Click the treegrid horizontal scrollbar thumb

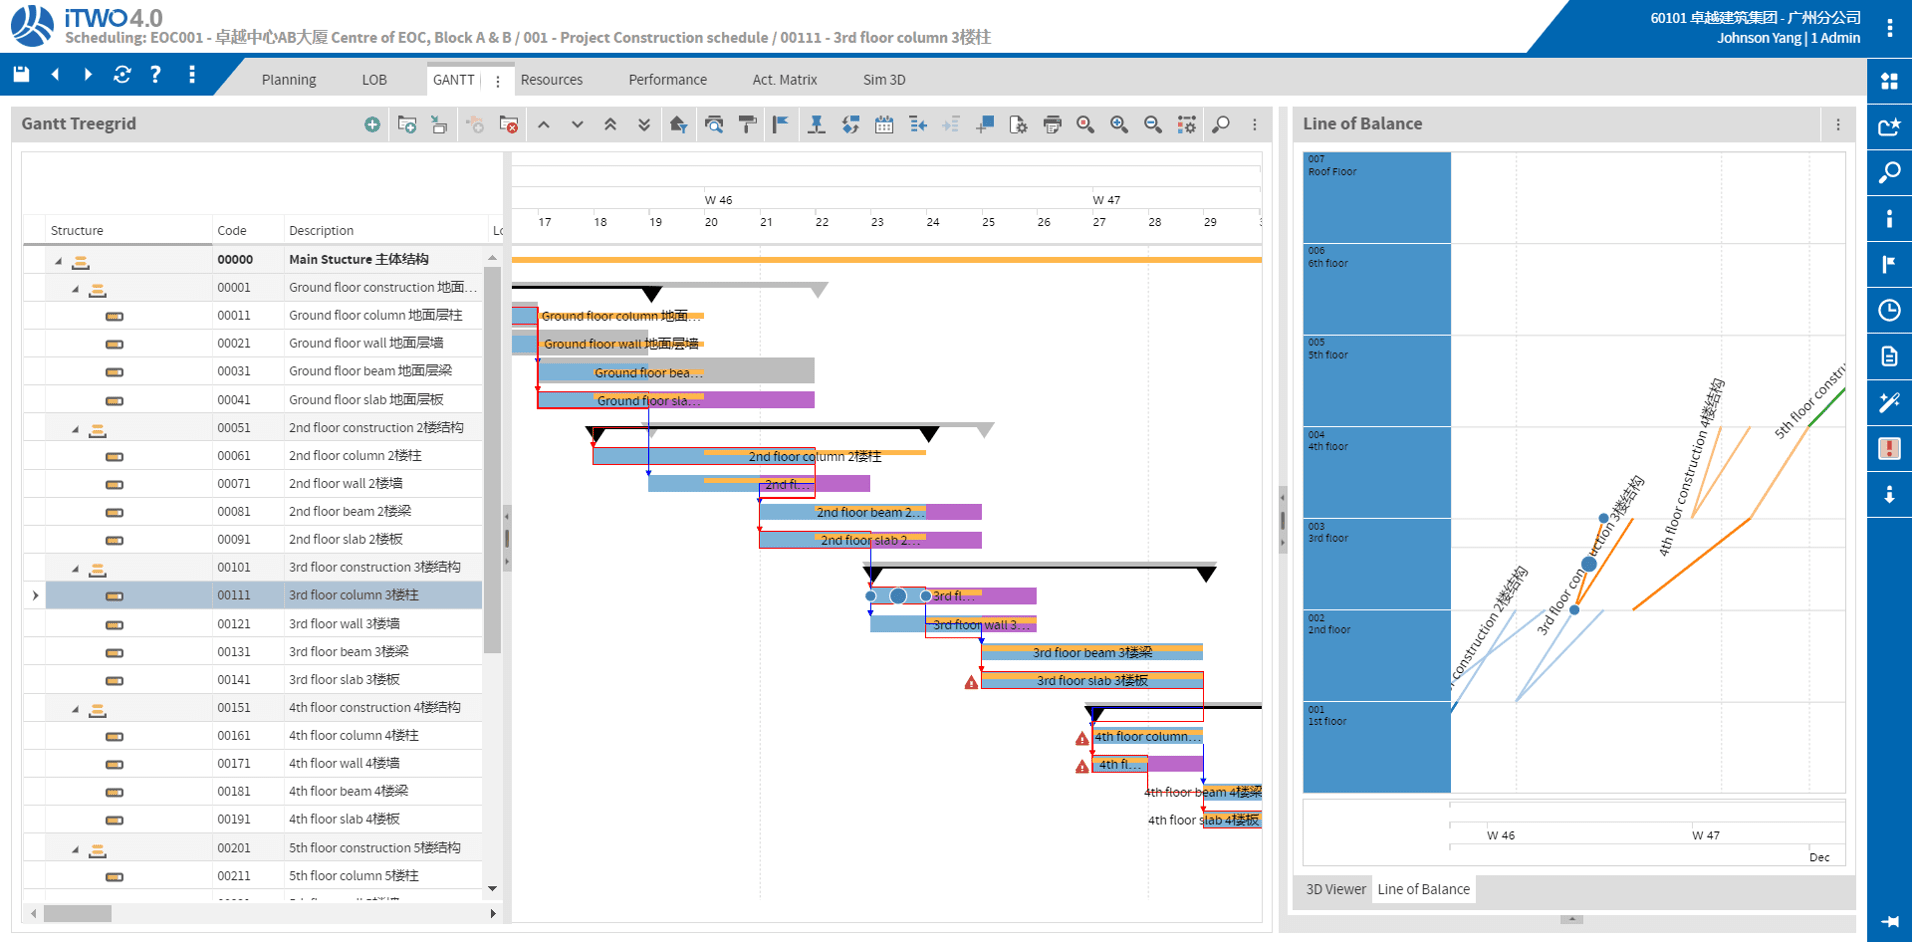78,913
